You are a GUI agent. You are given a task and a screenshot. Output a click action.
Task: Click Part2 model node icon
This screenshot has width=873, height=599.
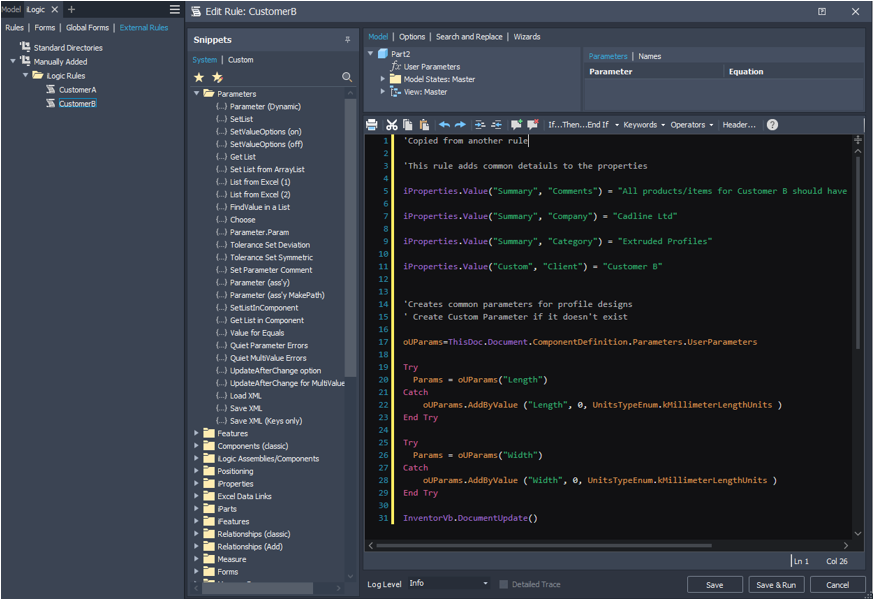383,53
